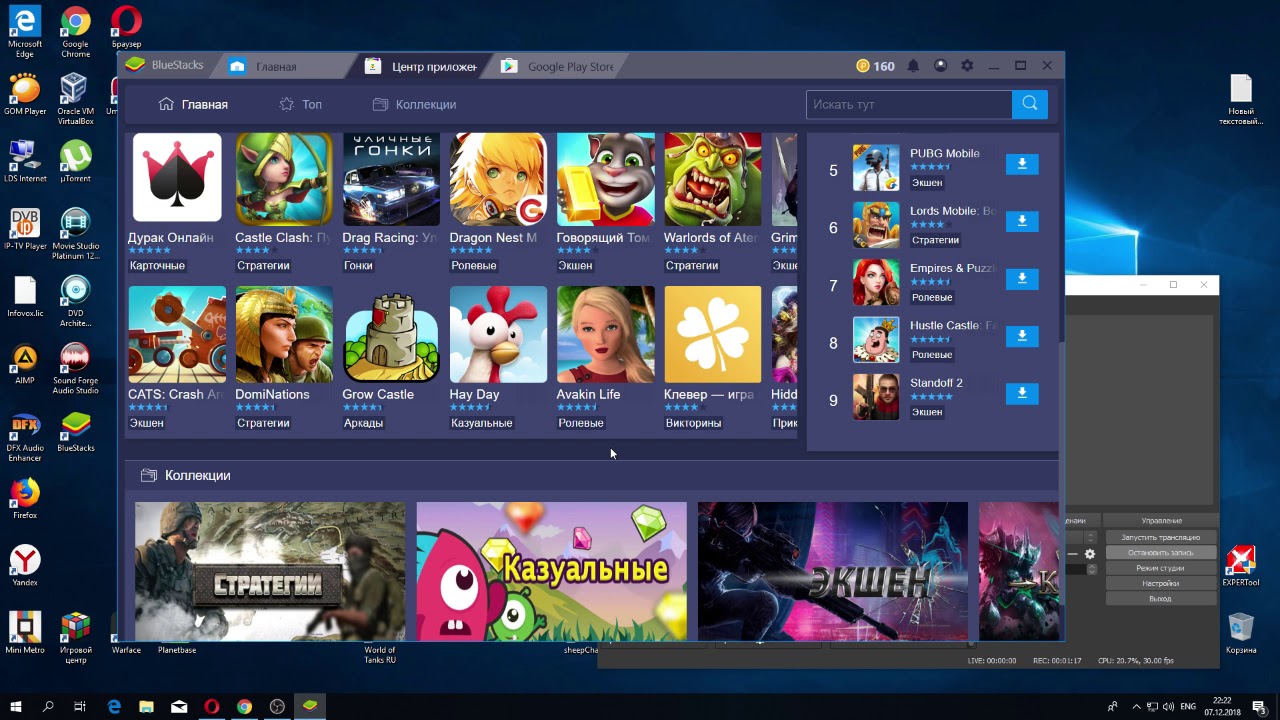Open the Новый текстовый document icon
Viewport: 1280px width, 720px height.
click(1241, 100)
